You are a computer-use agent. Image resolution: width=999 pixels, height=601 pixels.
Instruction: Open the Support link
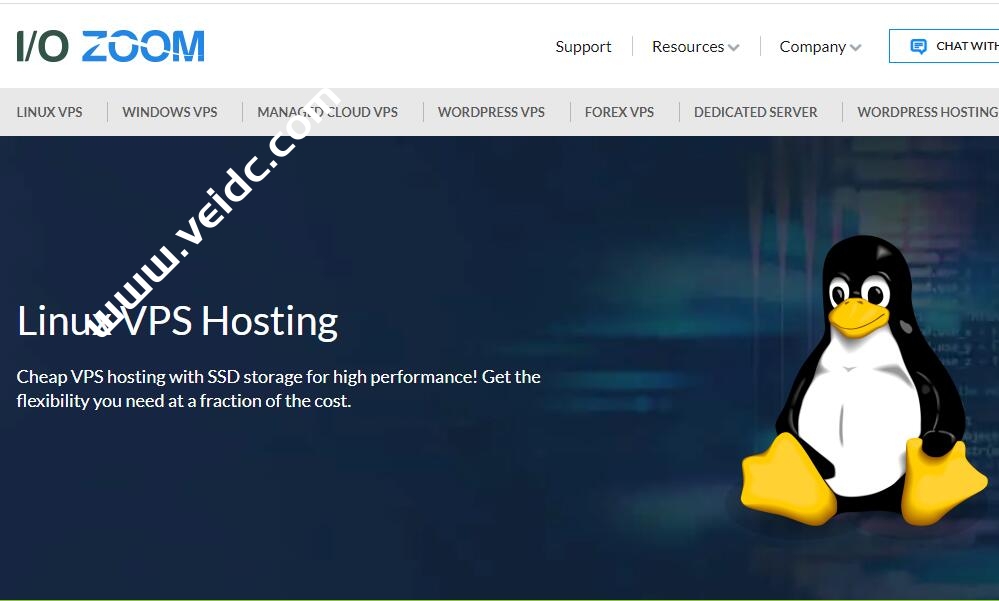point(583,47)
